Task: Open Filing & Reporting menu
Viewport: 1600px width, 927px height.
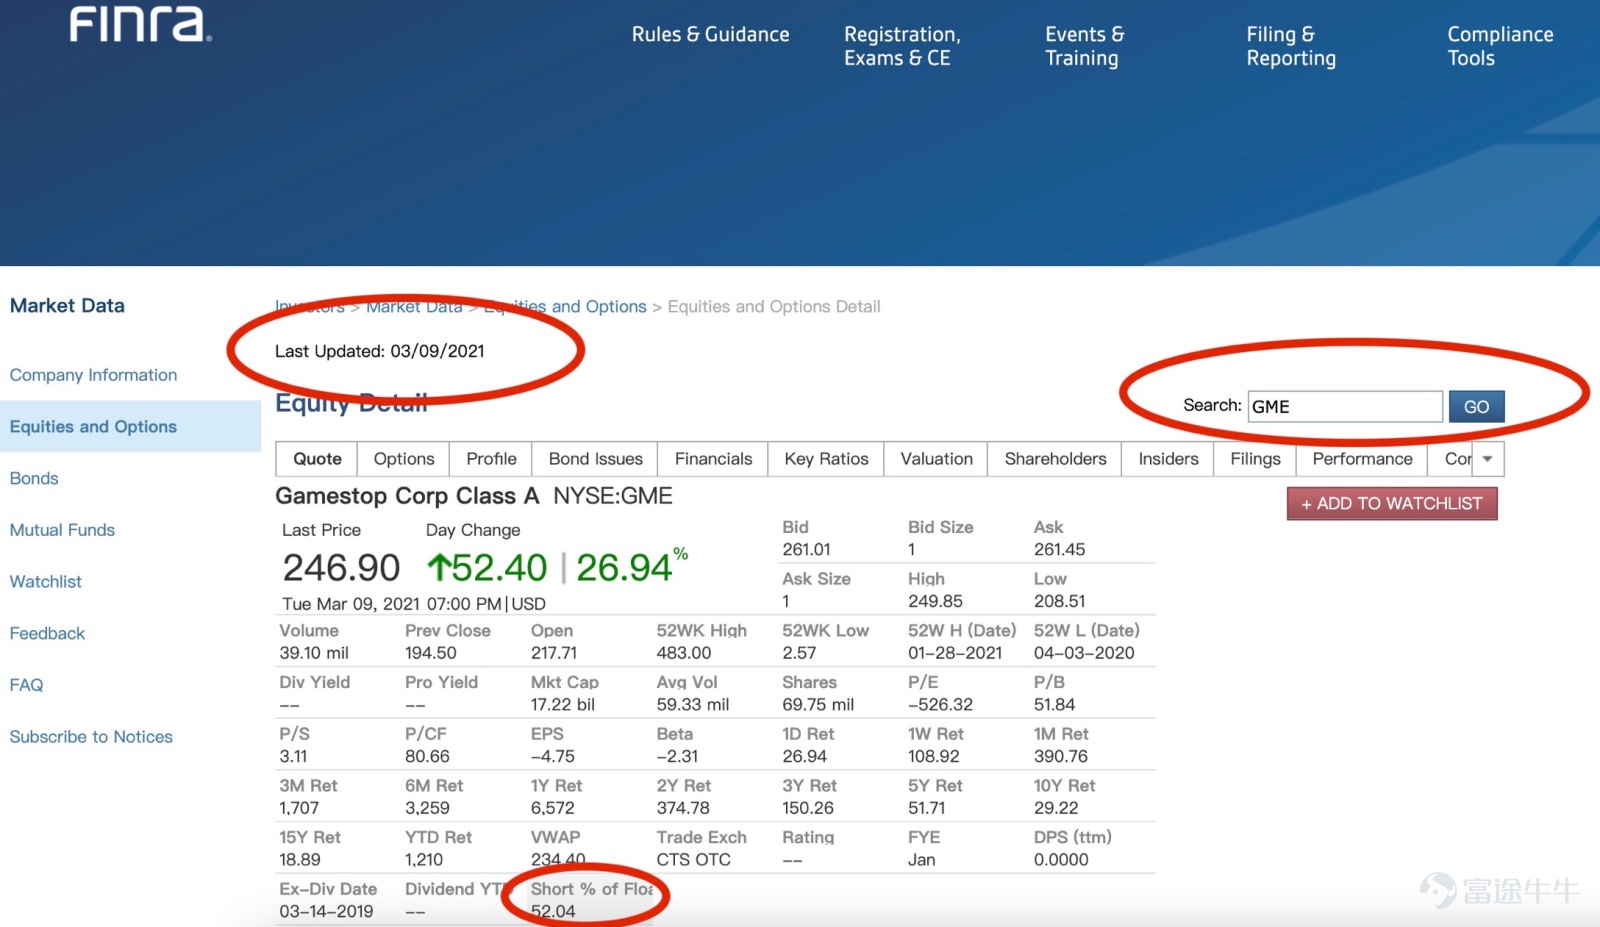Action: tap(1291, 46)
